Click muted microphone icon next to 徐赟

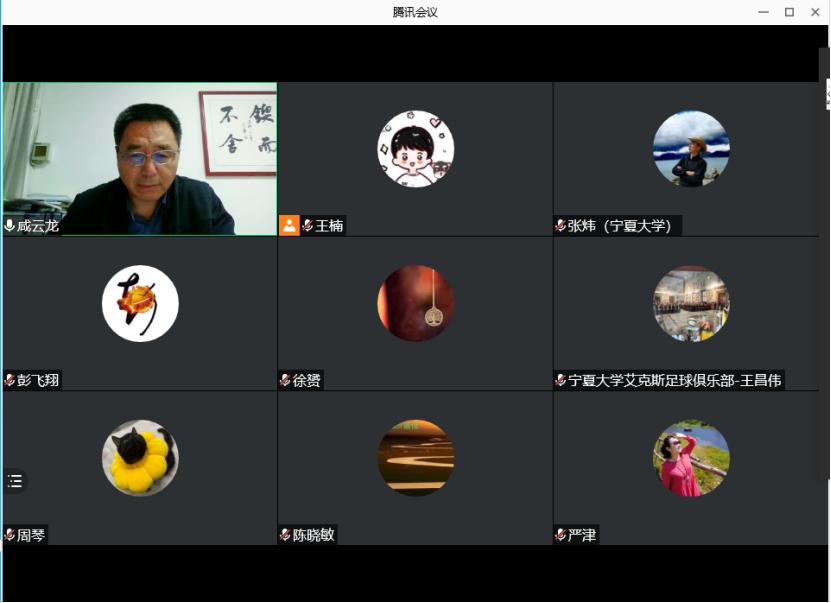click(x=285, y=380)
